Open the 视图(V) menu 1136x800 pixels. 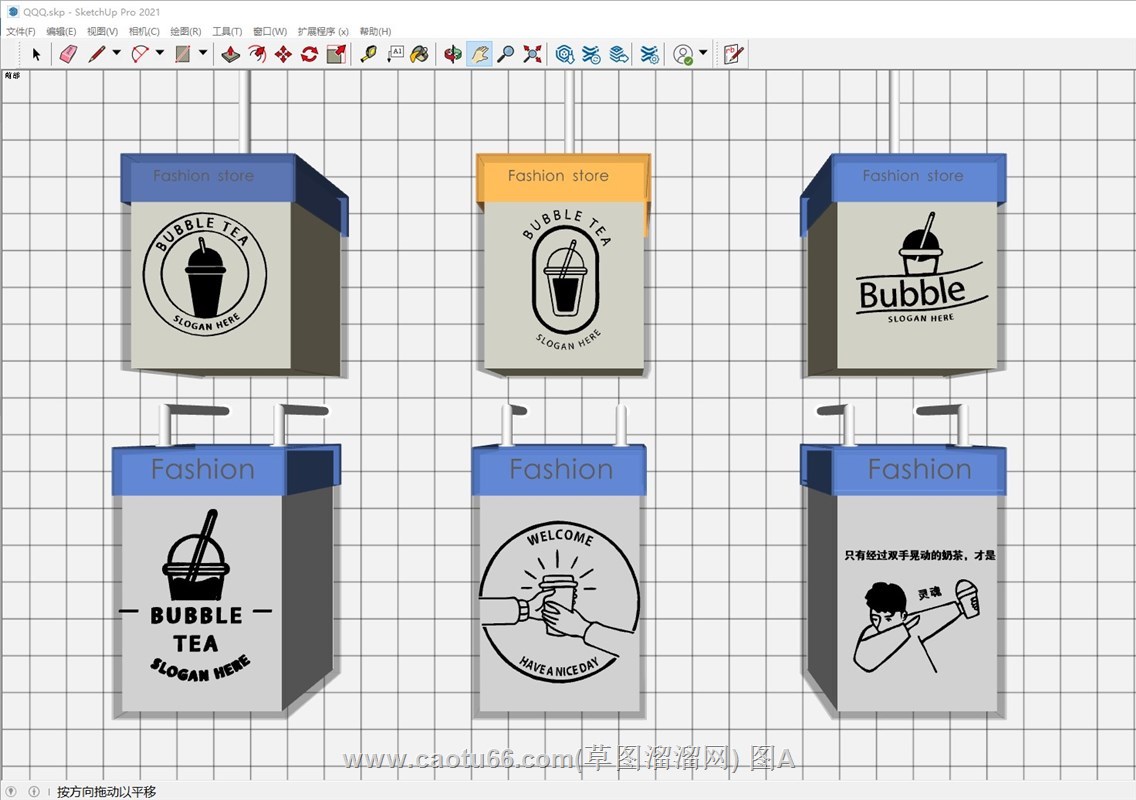tap(102, 31)
